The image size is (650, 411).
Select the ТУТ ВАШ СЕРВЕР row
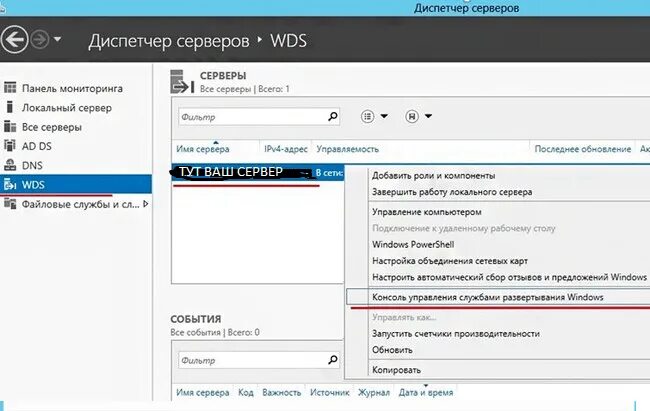[x=257, y=172]
